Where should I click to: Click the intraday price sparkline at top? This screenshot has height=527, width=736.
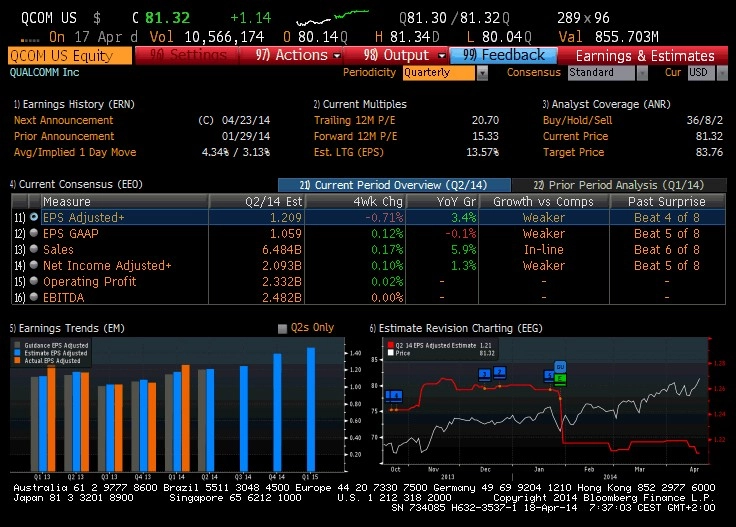click(332, 18)
